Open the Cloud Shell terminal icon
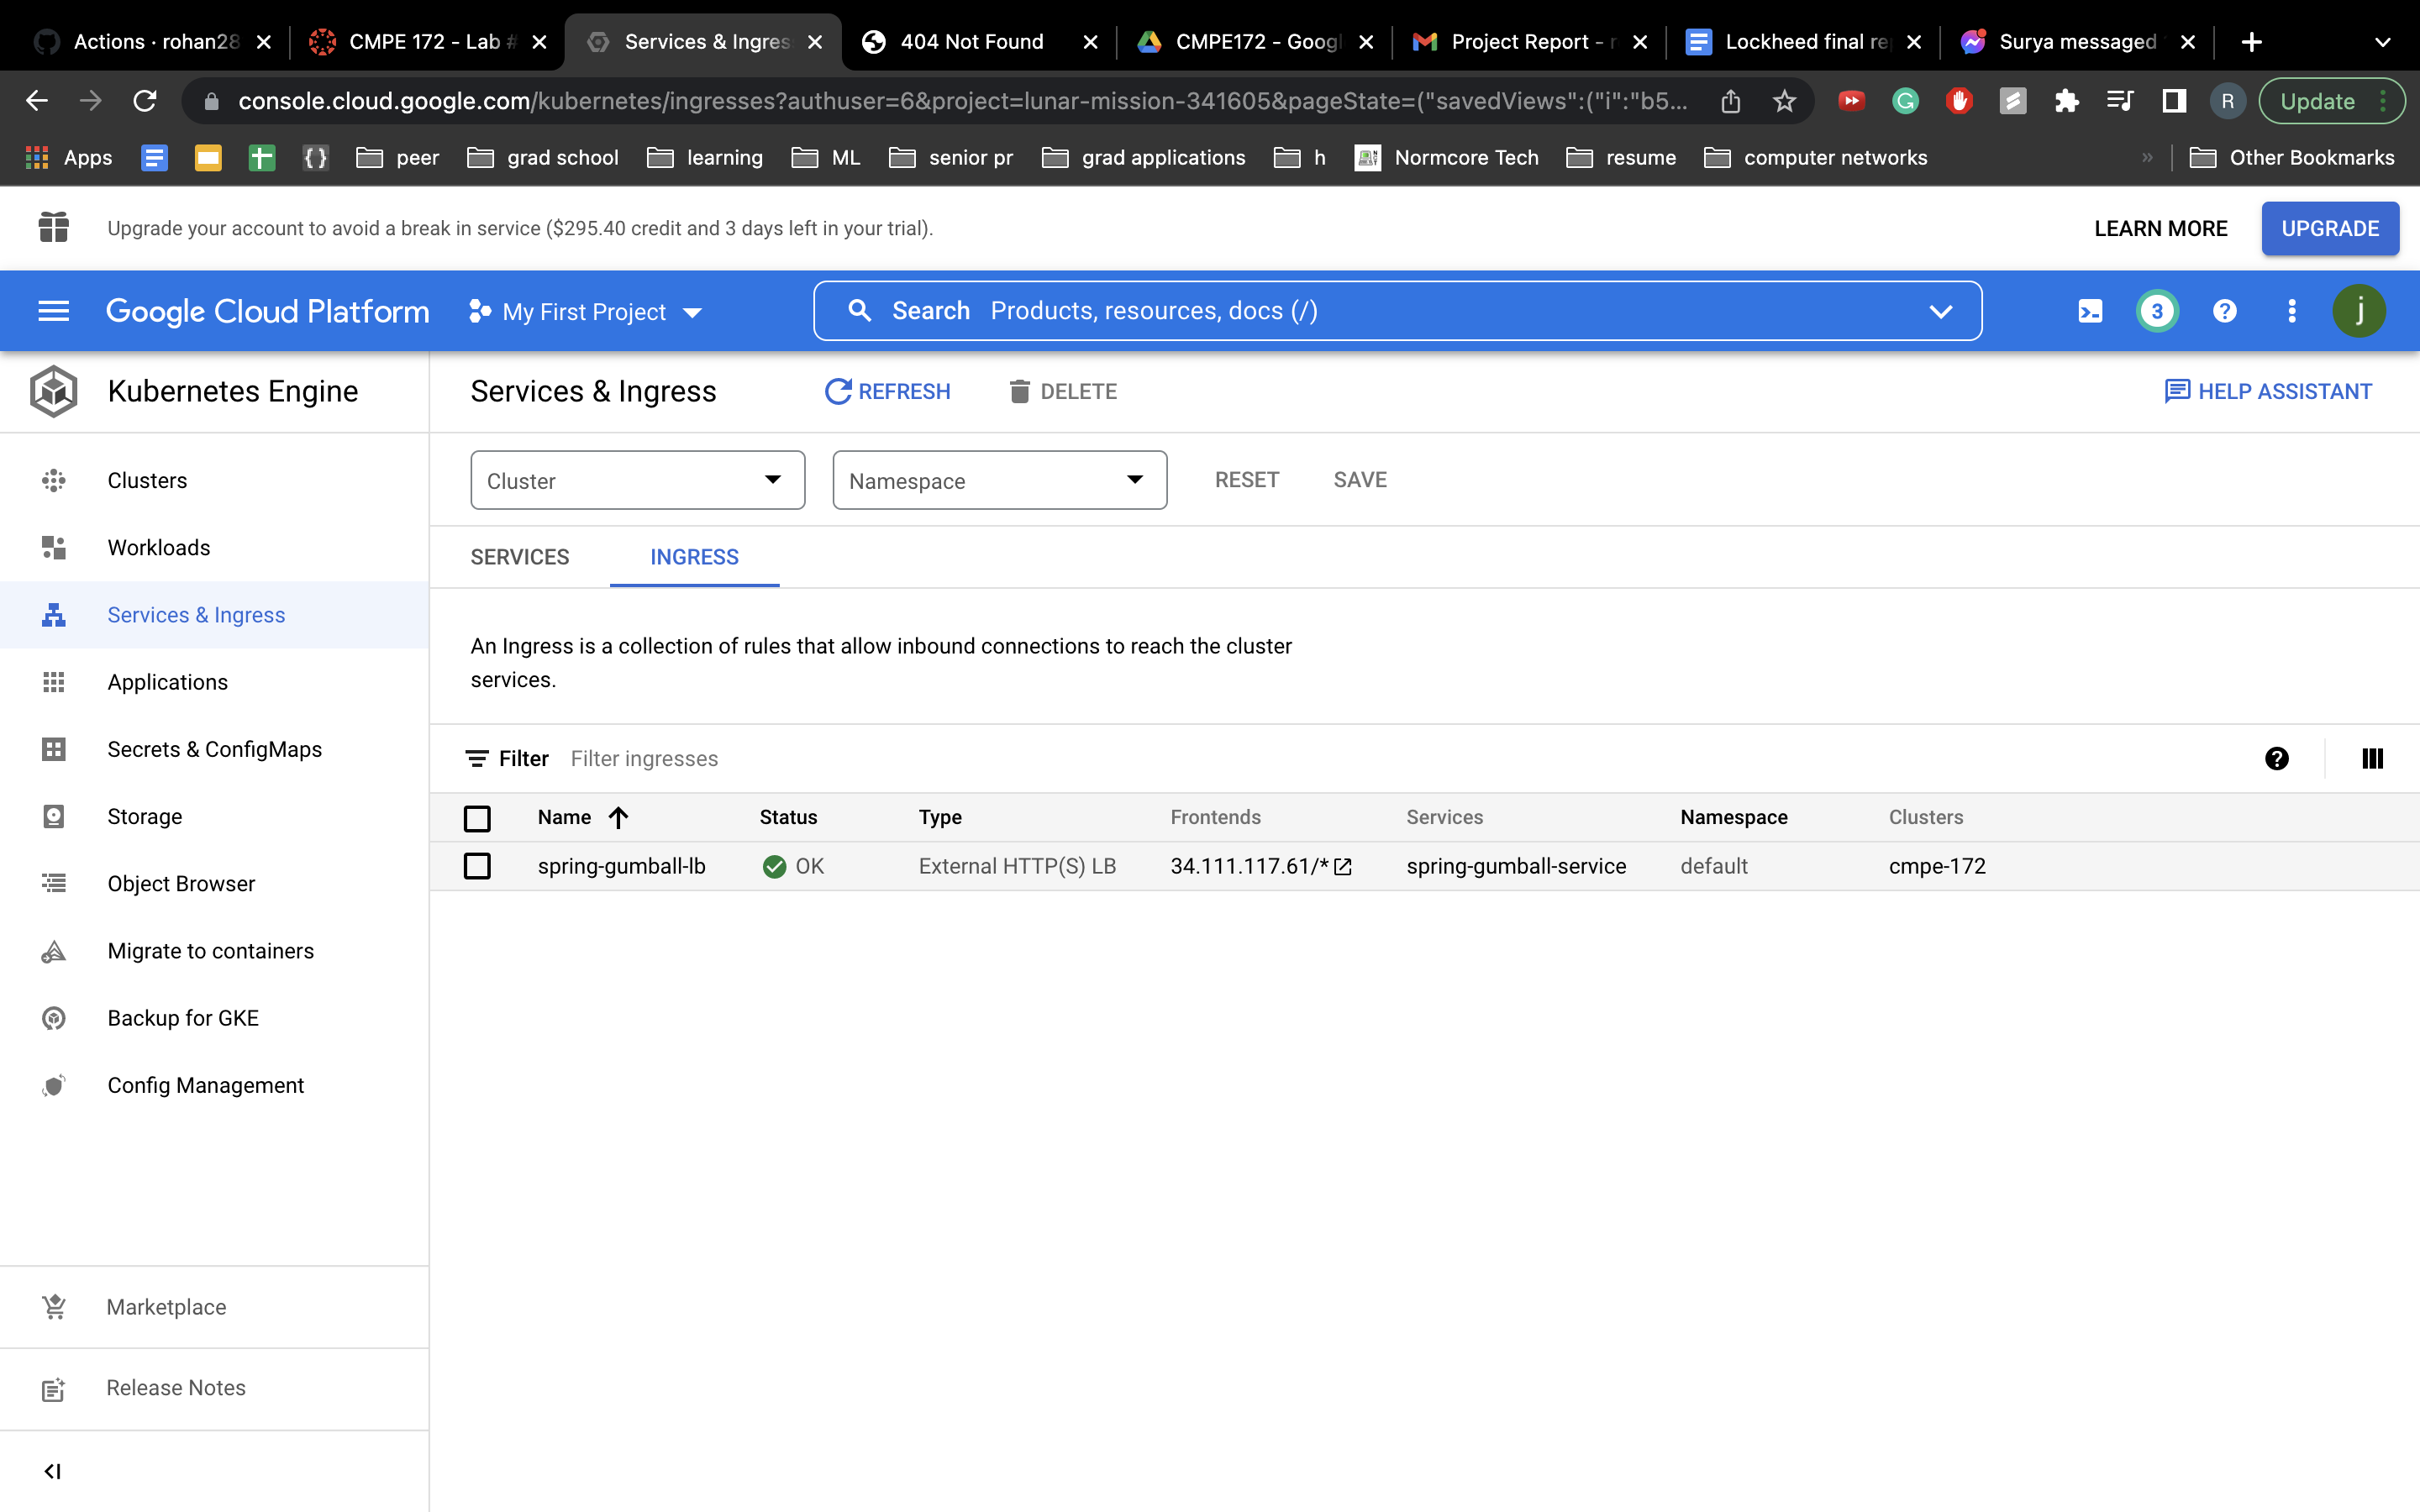The width and height of the screenshot is (2420, 1512). click(2090, 311)
